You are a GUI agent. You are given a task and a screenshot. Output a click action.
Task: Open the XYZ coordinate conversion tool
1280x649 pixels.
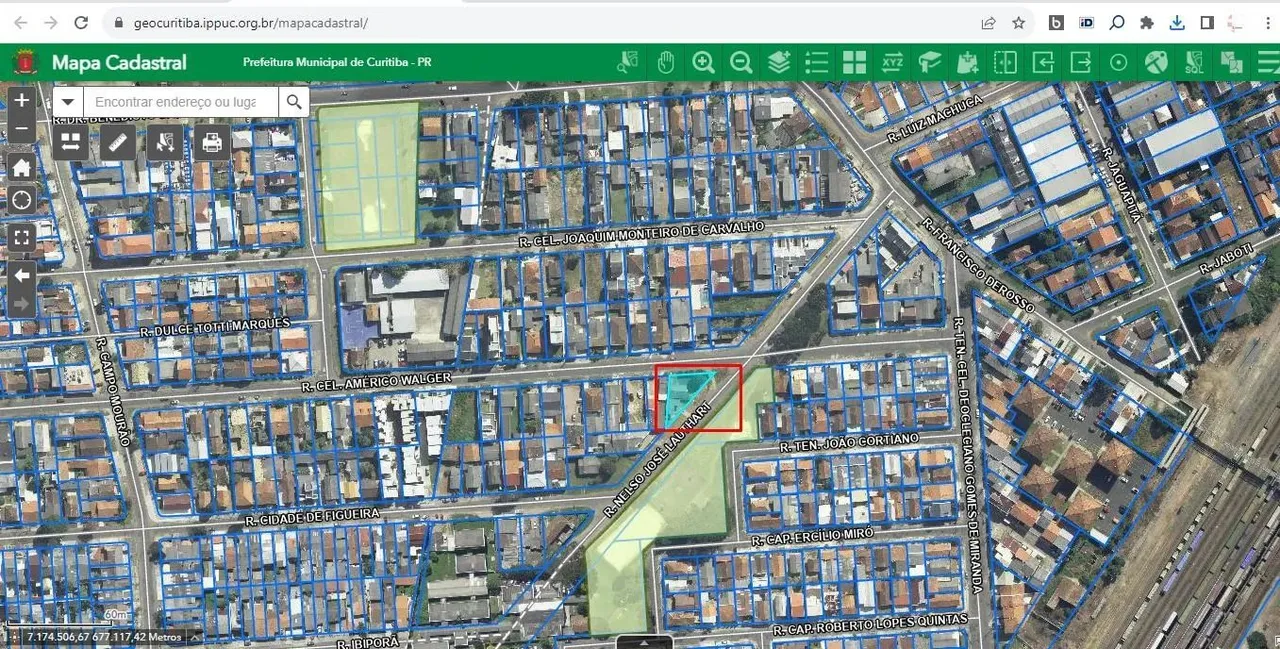(x=892, y=62)
